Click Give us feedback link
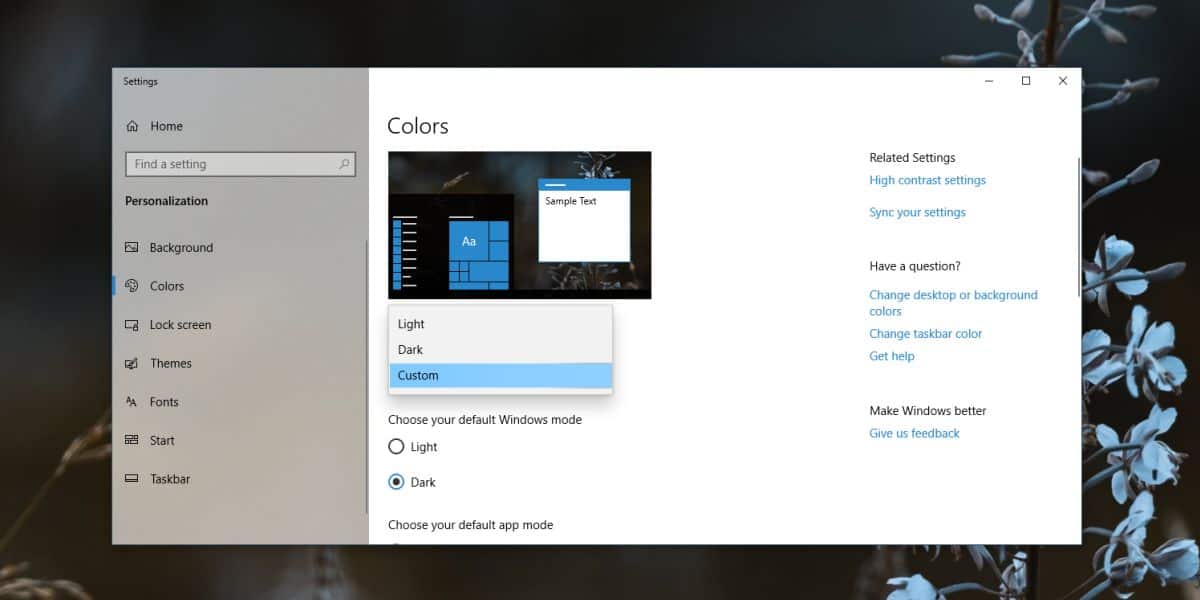This screenshot has height=600, width=1200. click(914, 433)
